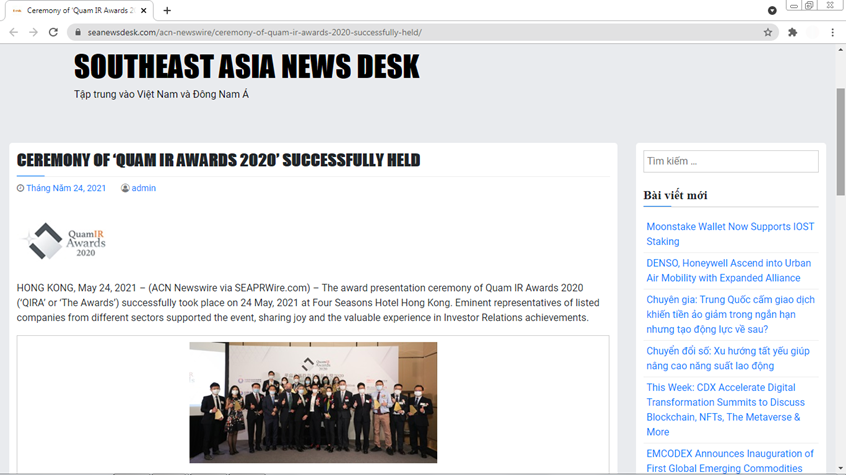Click the profile circle icon in toolbar
The width and height of the screenshot is (846, 475).
click(x=813, y=32)
